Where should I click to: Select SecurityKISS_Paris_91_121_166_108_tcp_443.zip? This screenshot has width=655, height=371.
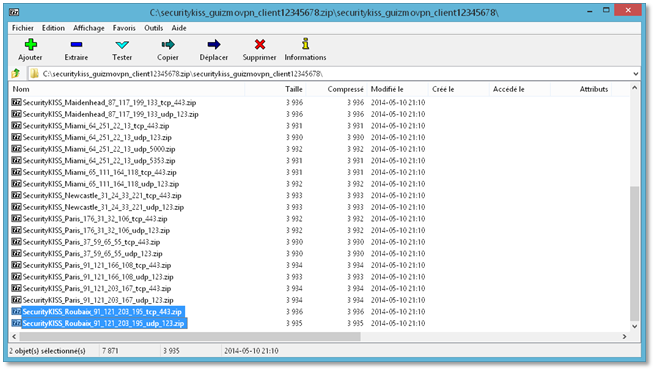pyautogui.click(x=97, y=265)
